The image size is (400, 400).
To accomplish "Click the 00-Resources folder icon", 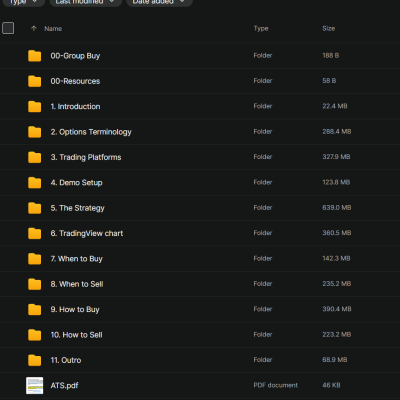I will [35, 81].
